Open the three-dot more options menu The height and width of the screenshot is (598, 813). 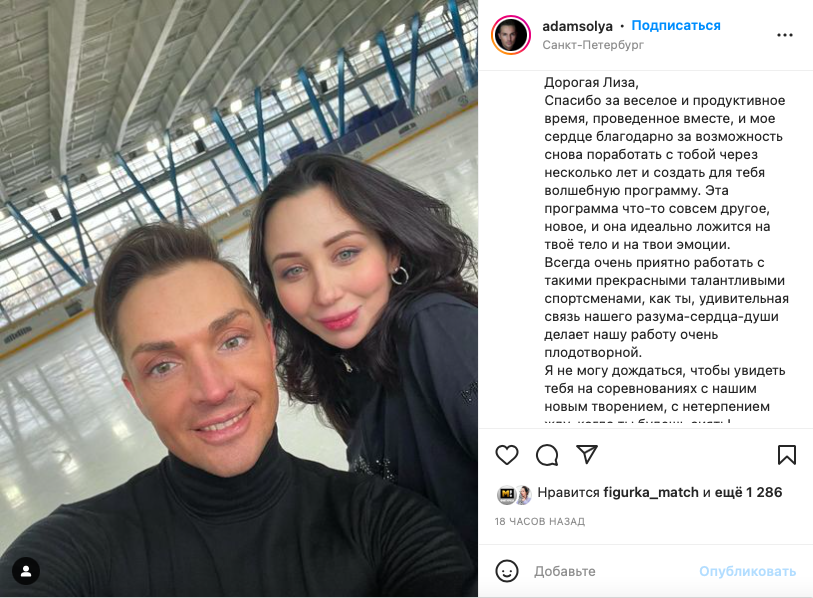tap(785, 35)
